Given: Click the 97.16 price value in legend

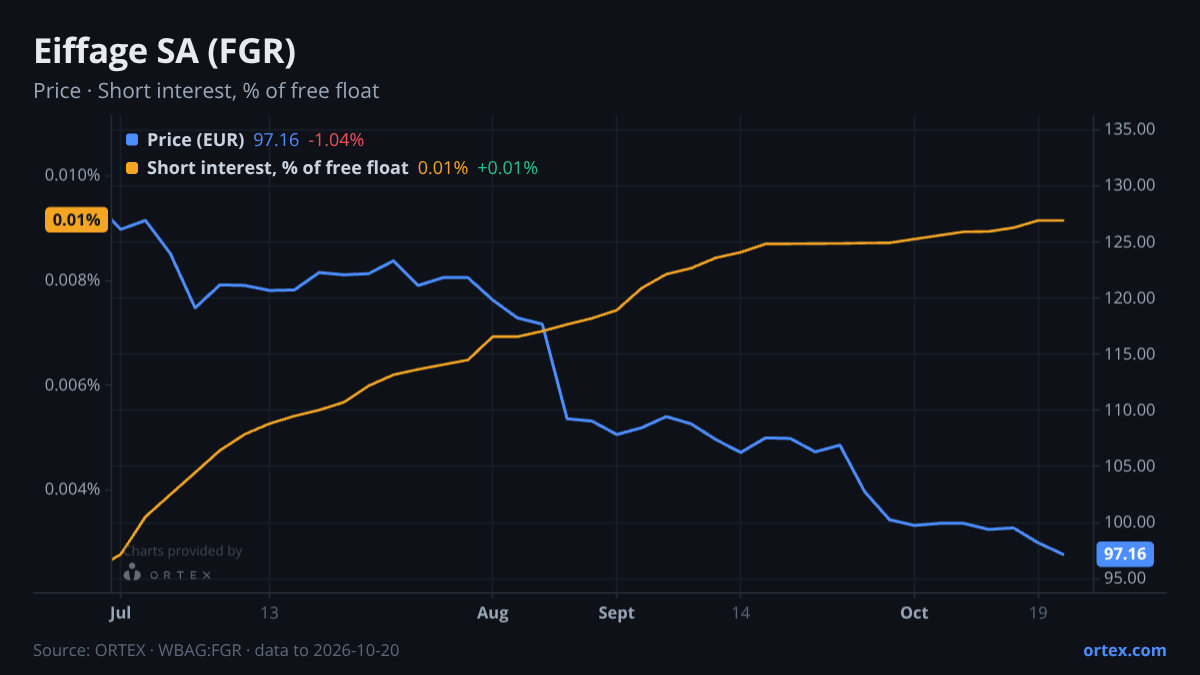Looking at the screenshot, I should click(277, 140).
